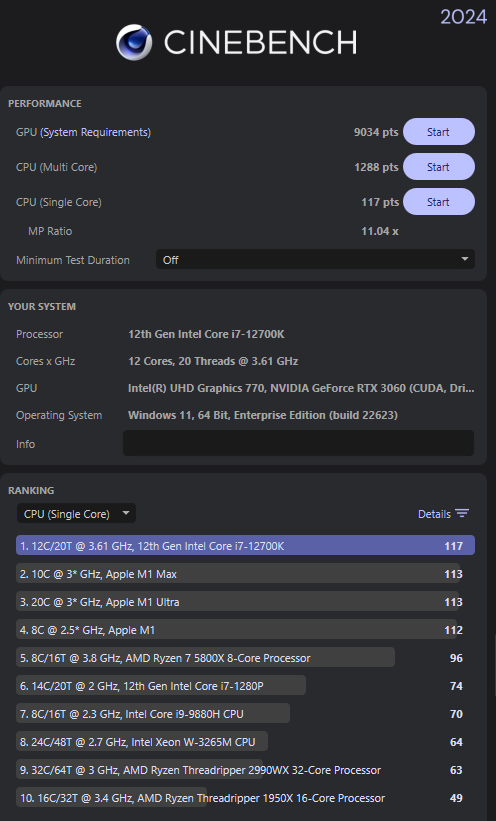Click the MP Ratio label
Screen dimensions: 496x821
(50, 231)
